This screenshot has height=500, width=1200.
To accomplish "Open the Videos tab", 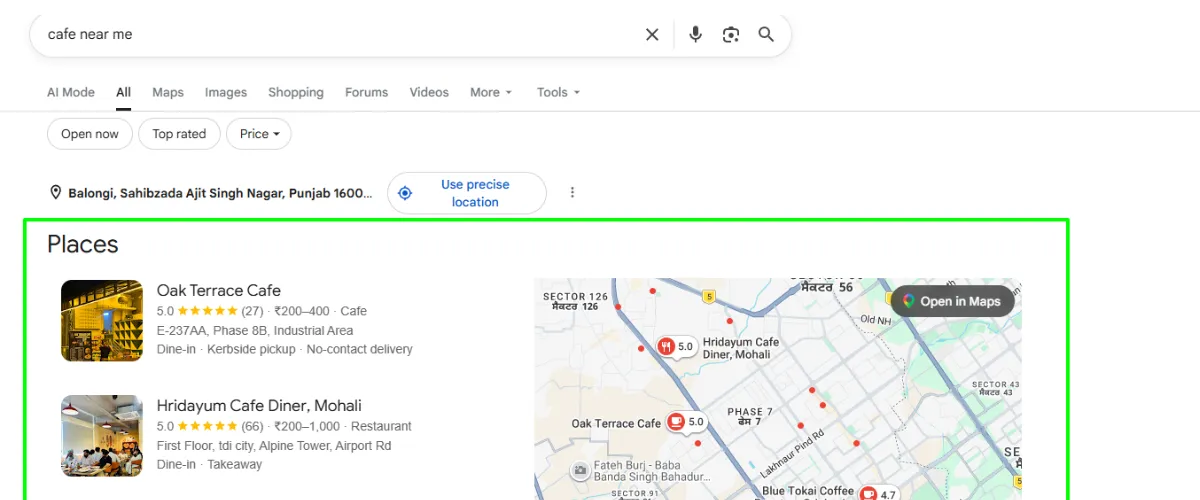I will [429, 92].
